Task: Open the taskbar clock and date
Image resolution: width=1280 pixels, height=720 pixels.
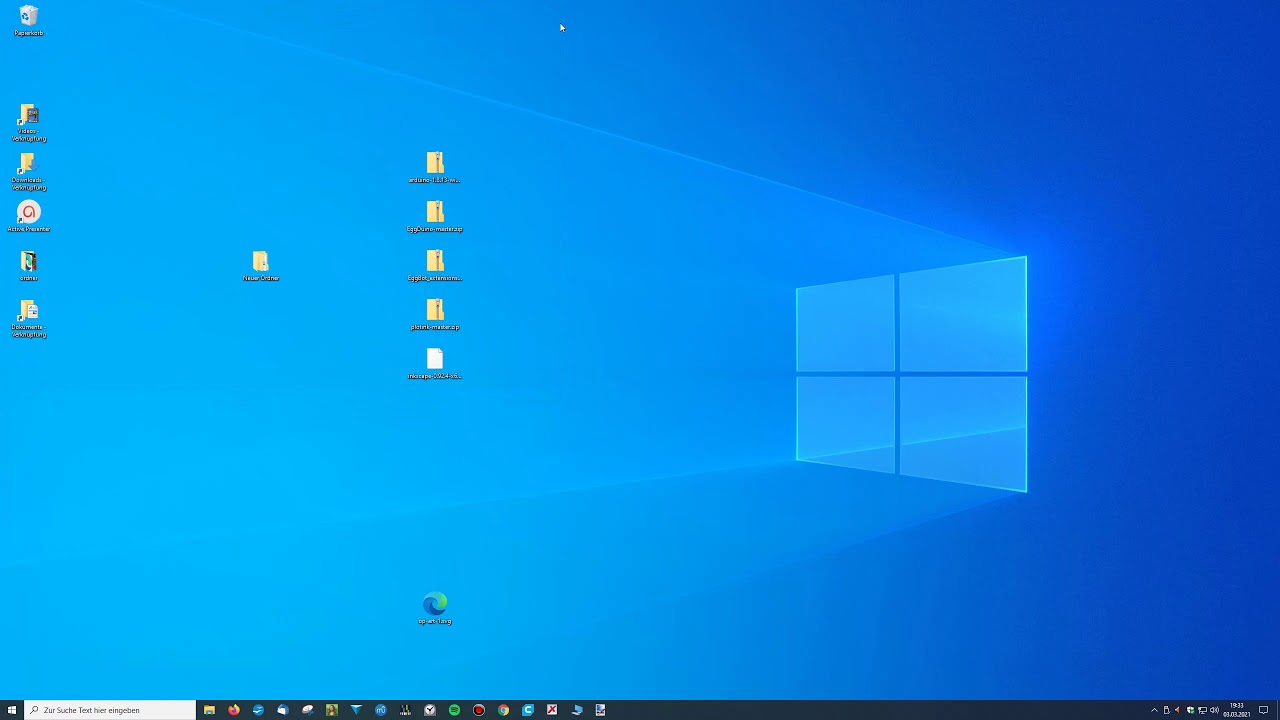Action: (x=1237, y=710)
